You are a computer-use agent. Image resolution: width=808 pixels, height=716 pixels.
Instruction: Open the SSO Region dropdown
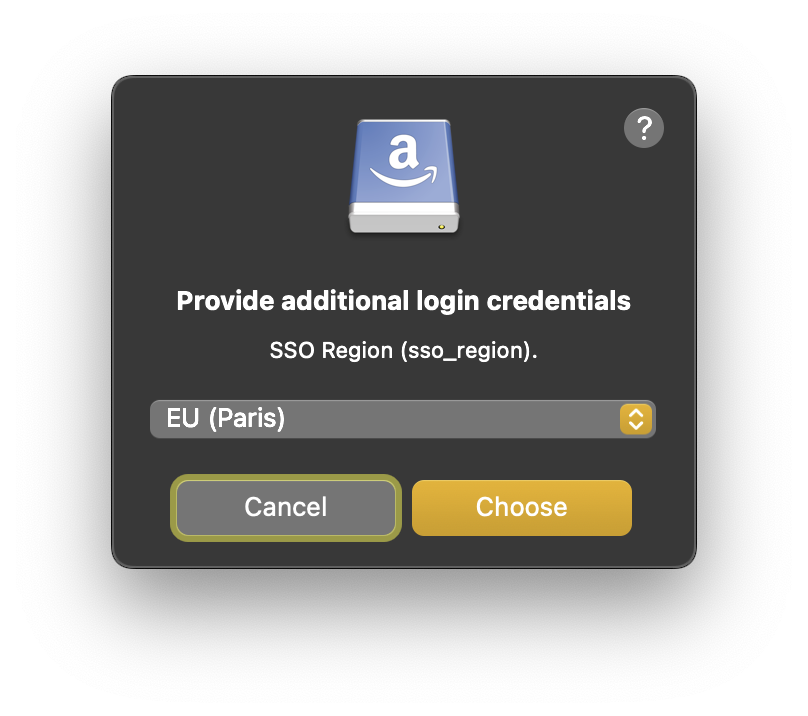(402, 419)
